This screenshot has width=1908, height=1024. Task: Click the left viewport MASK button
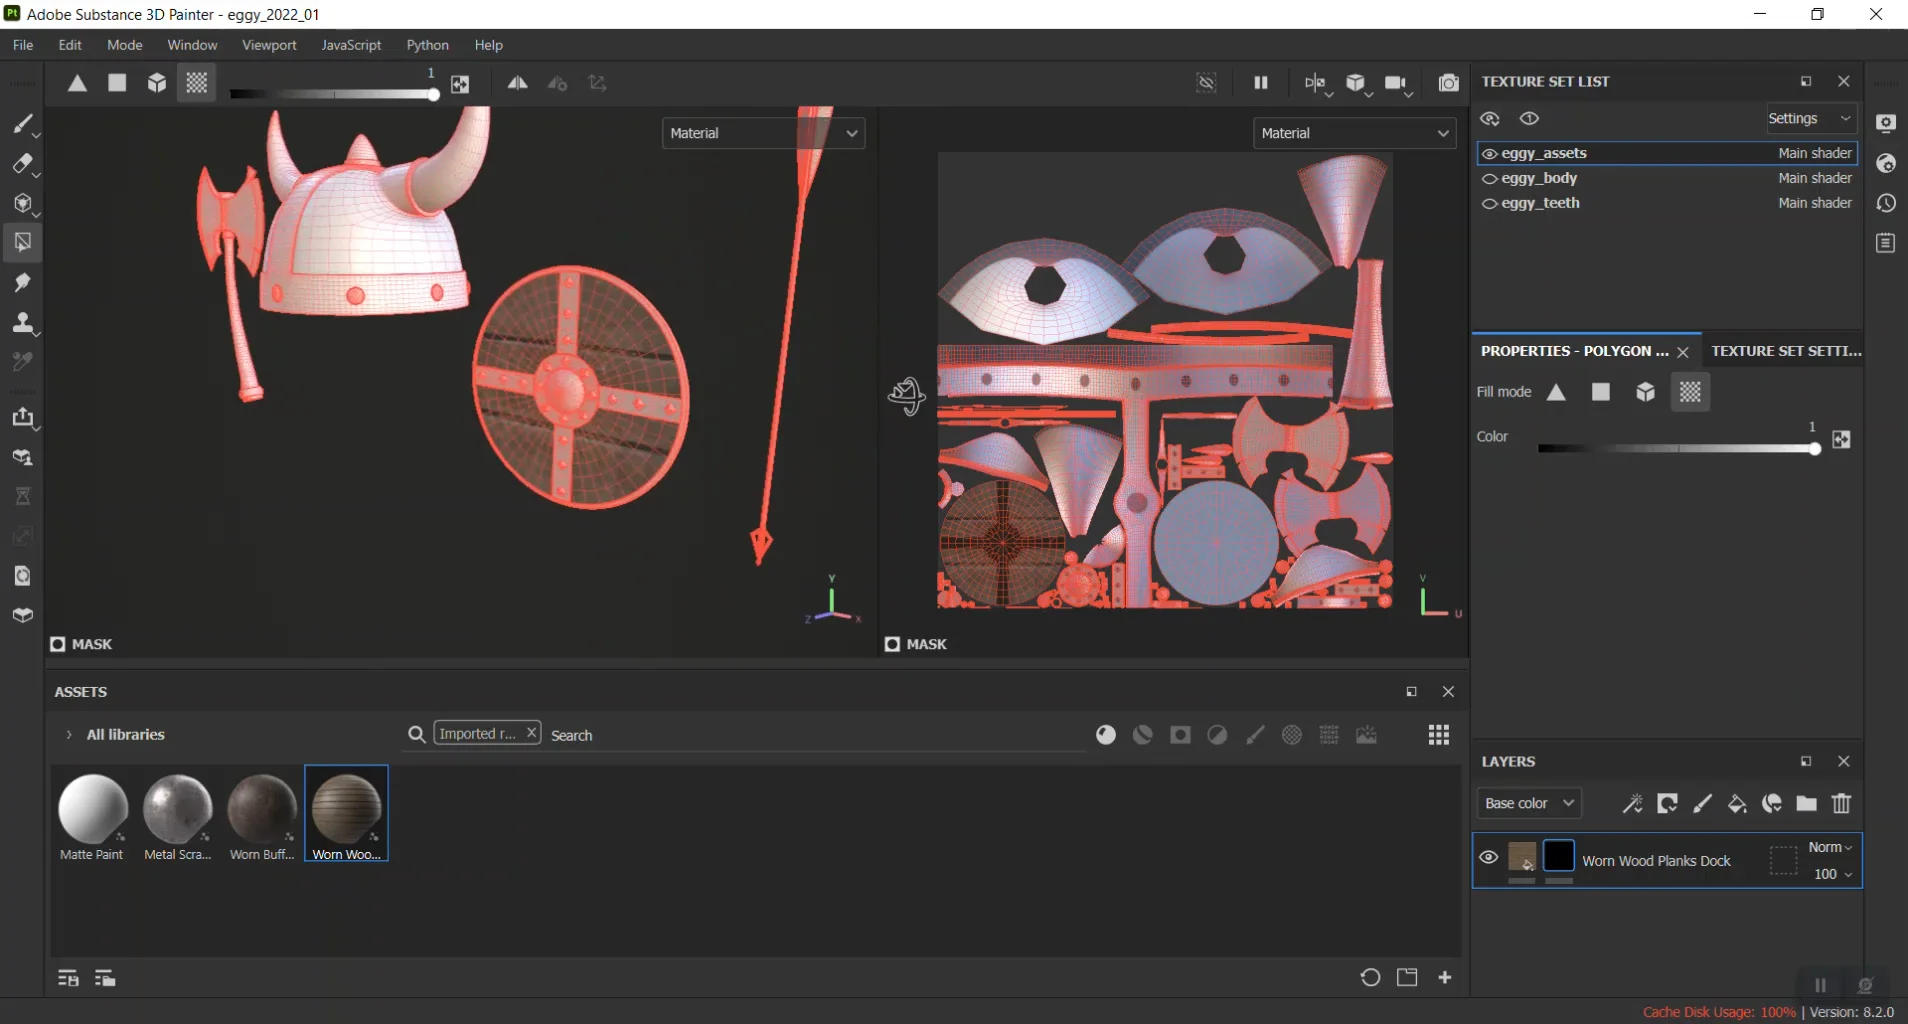[x=81, y=644]
